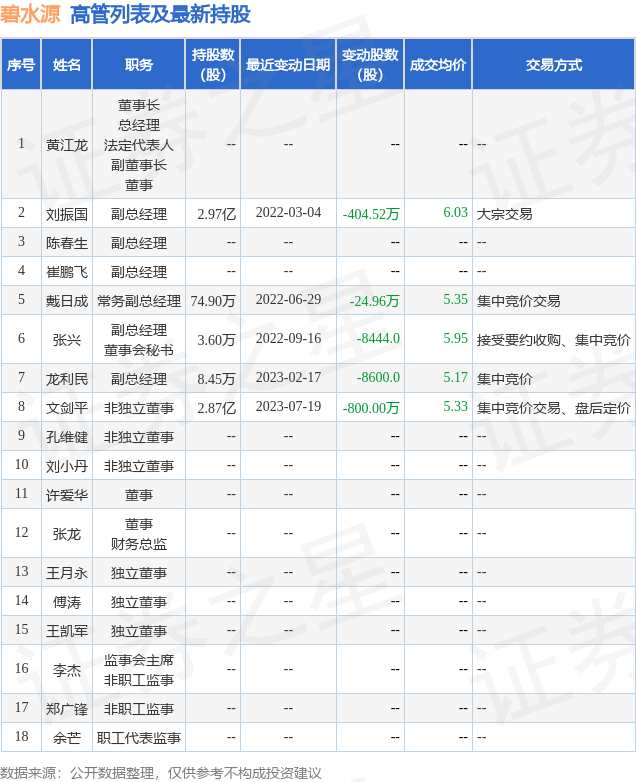Click the name 龙利民
This screenshot has height=782, width=636.
pyautogui.click(x=67, y=379)
